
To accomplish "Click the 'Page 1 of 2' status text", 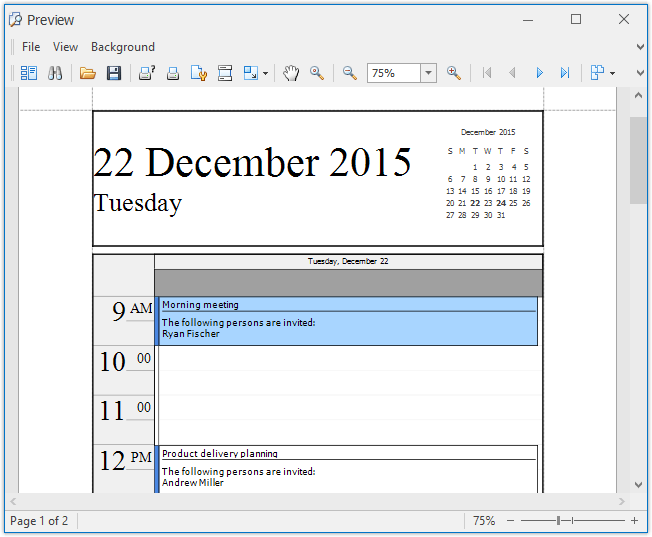I will click(x=39, y=521).
